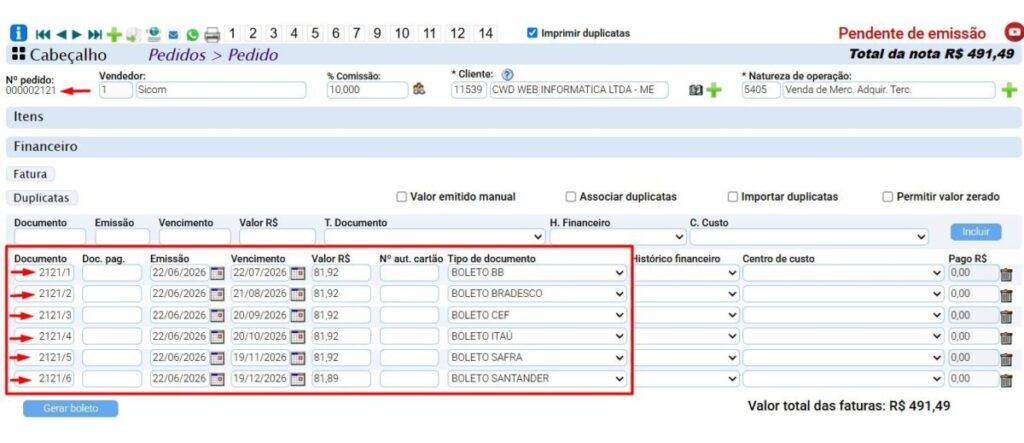Screen dimensions: 1024x443
Task: Add new client with green plus
Action: pyautogui.click(x=714, y=90)
